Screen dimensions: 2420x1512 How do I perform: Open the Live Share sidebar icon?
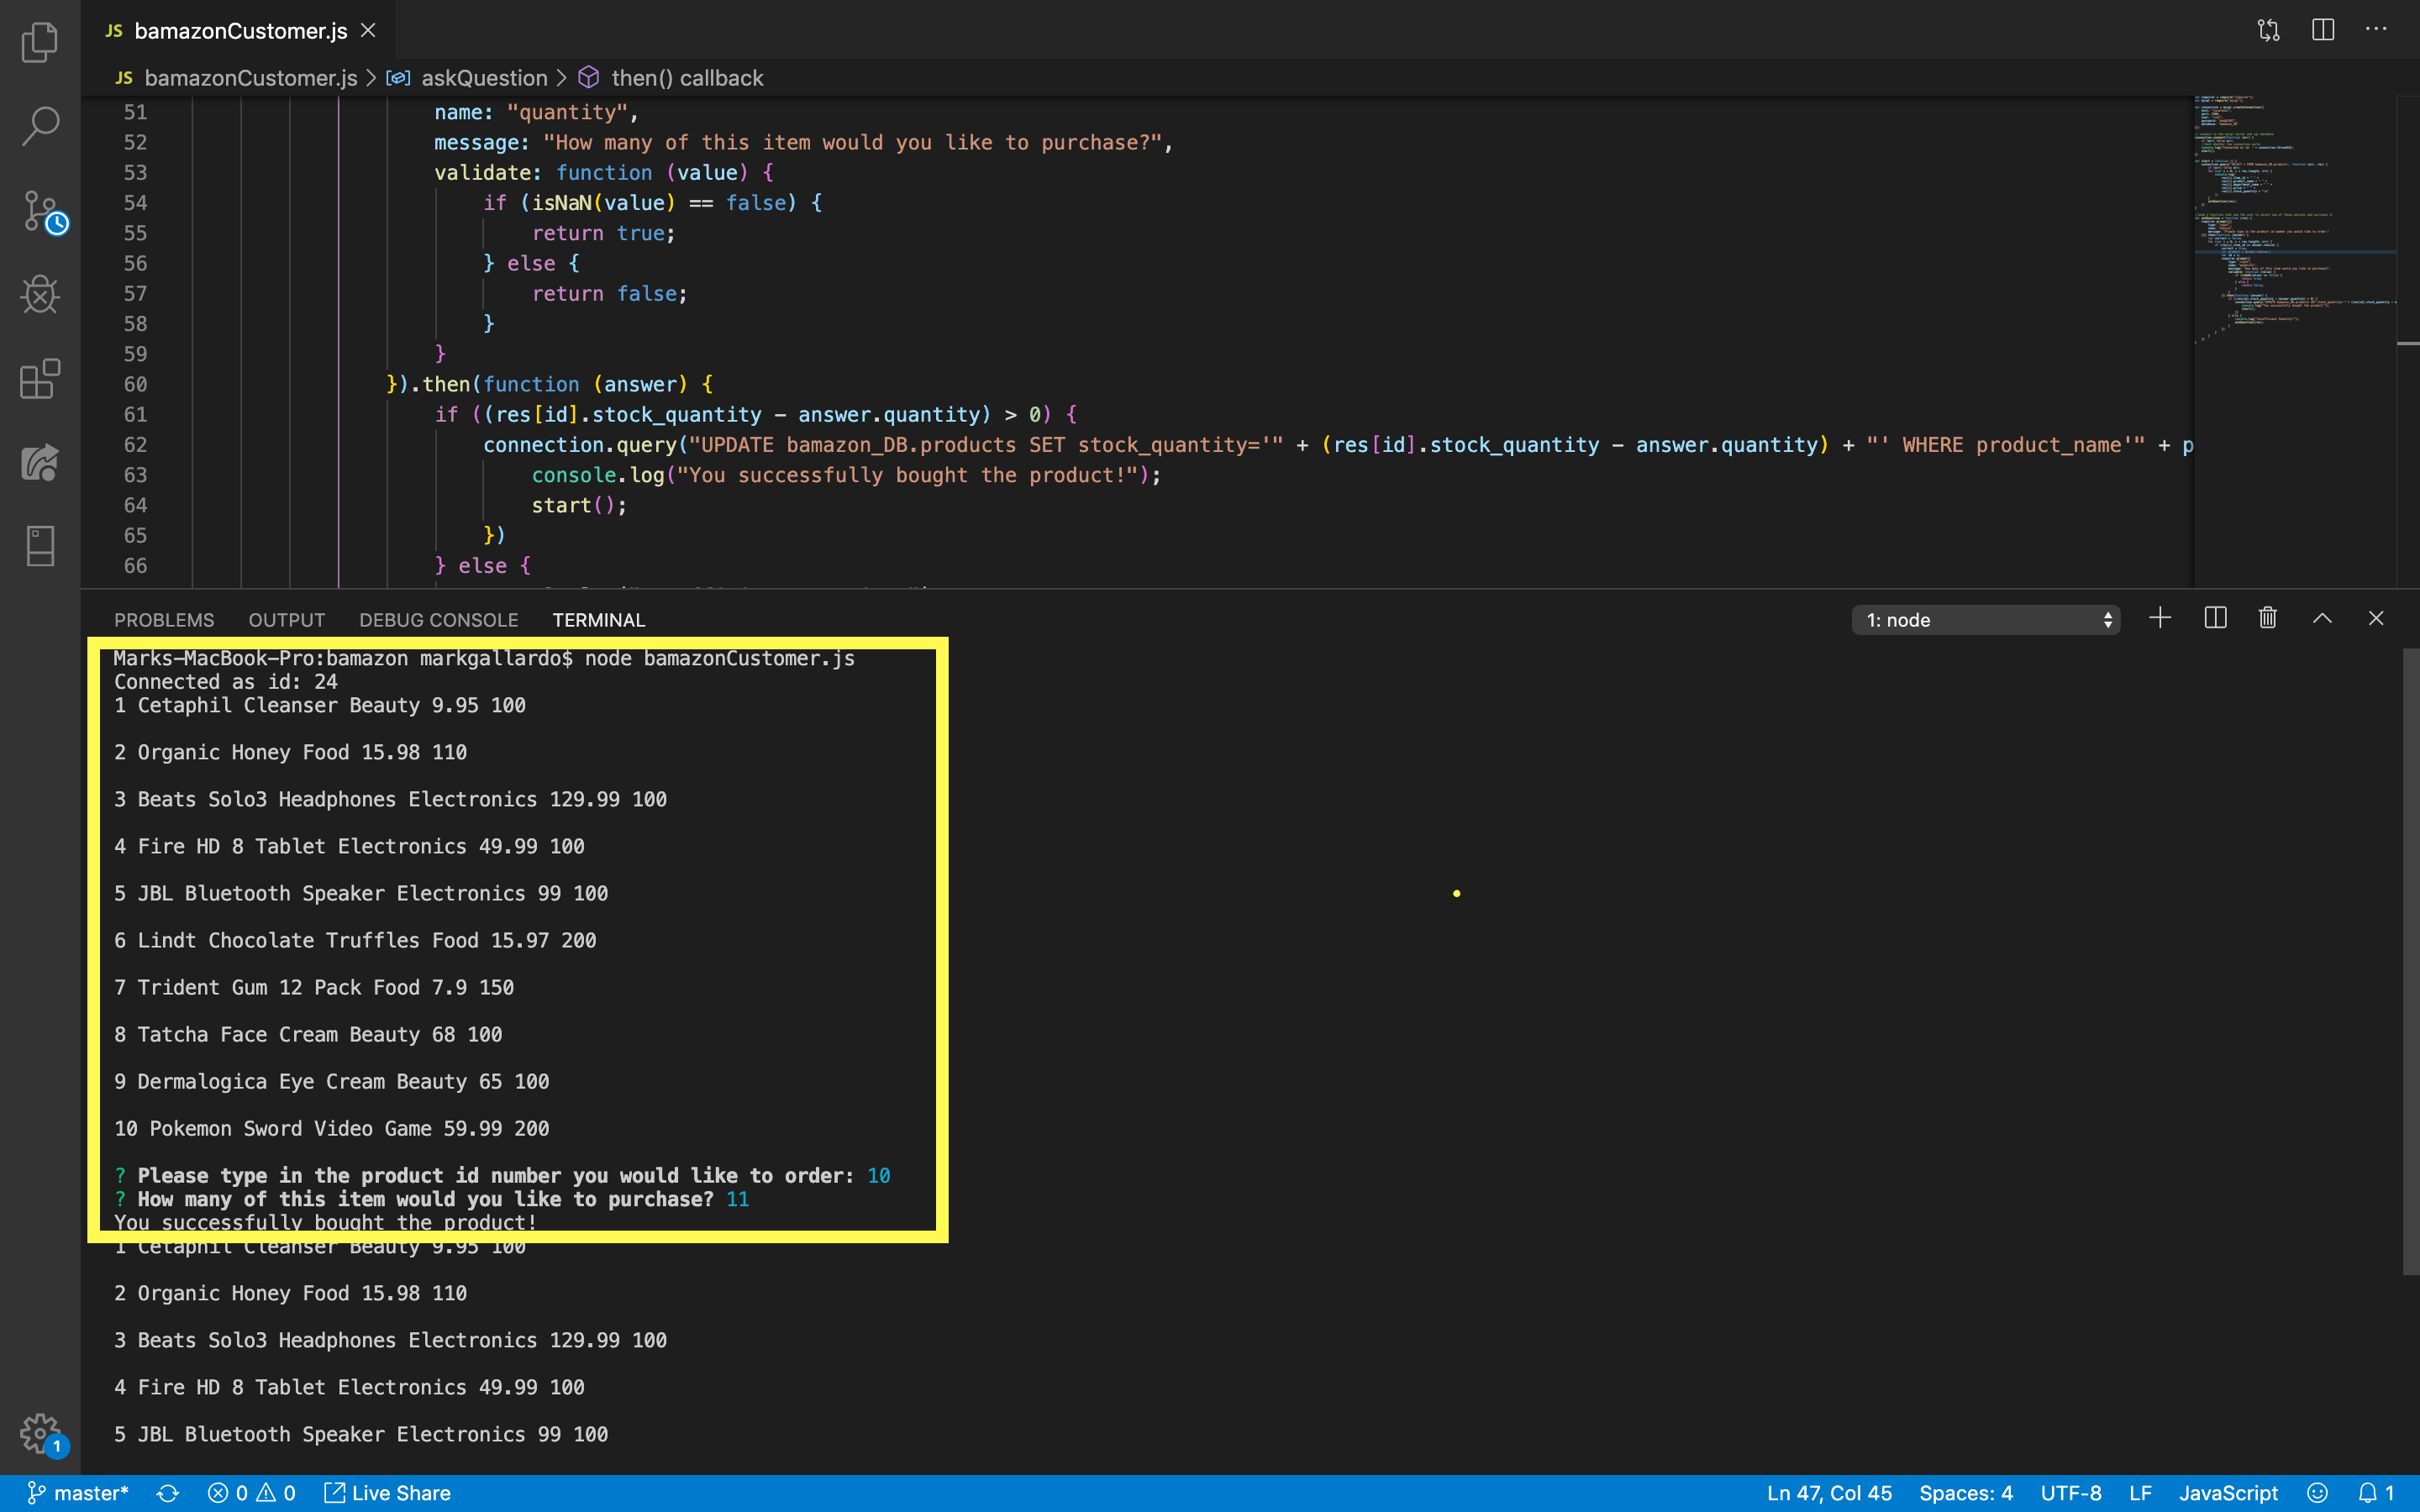point(40,463)
